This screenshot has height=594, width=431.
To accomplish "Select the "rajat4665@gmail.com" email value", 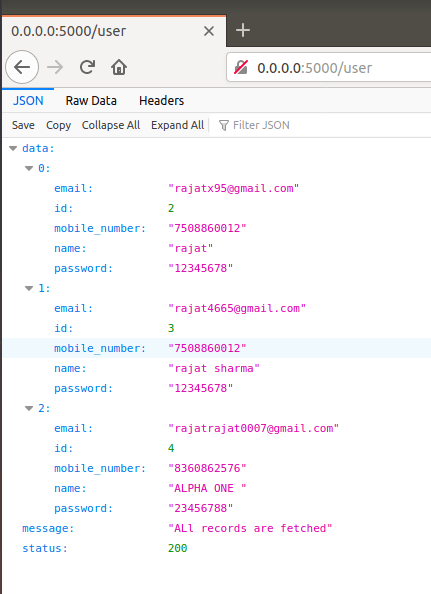I will pos(237,308).
